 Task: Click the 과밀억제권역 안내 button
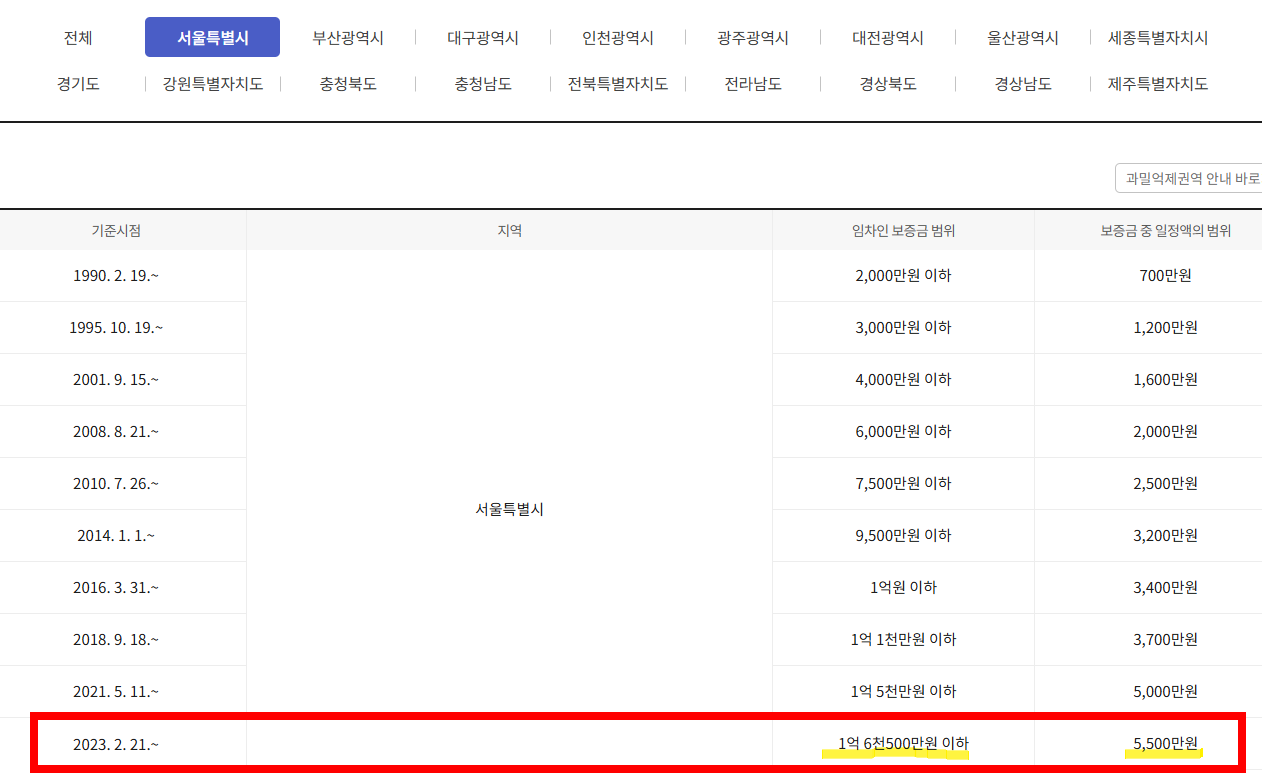click(1189, 178)
